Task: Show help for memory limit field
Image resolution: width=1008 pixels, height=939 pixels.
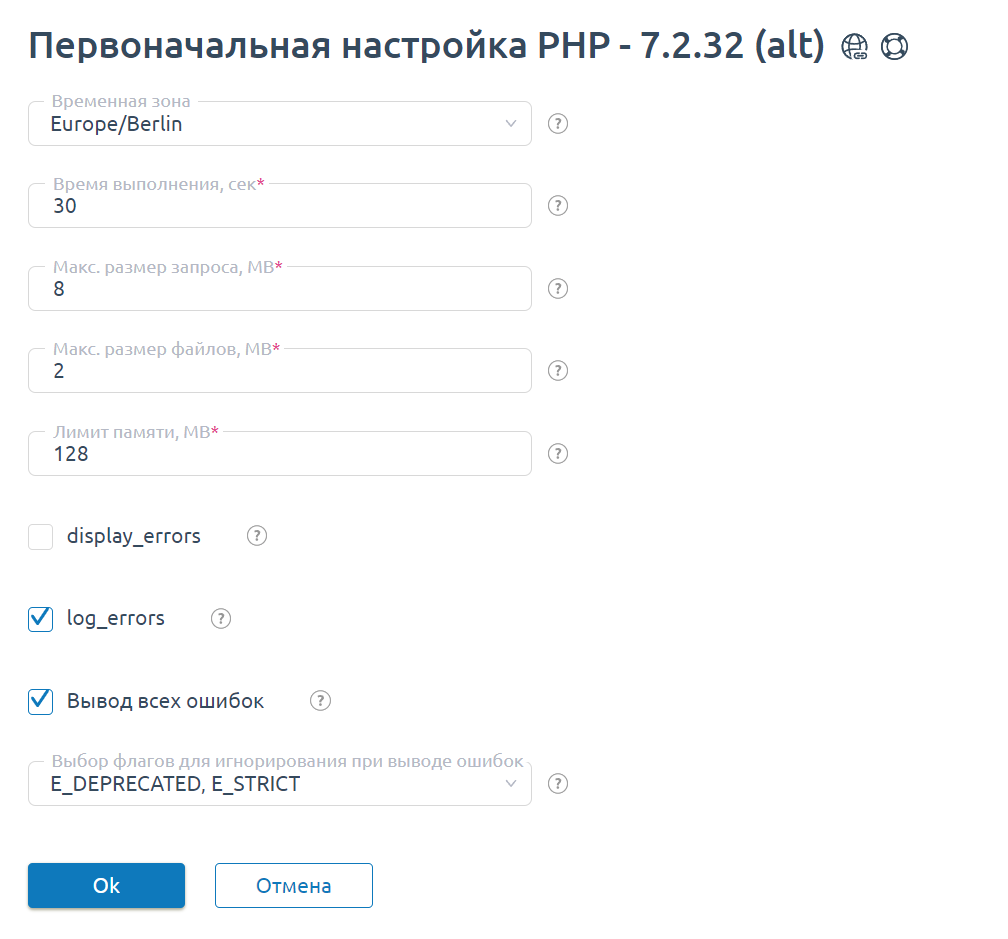Action: [x=559, y=453]
